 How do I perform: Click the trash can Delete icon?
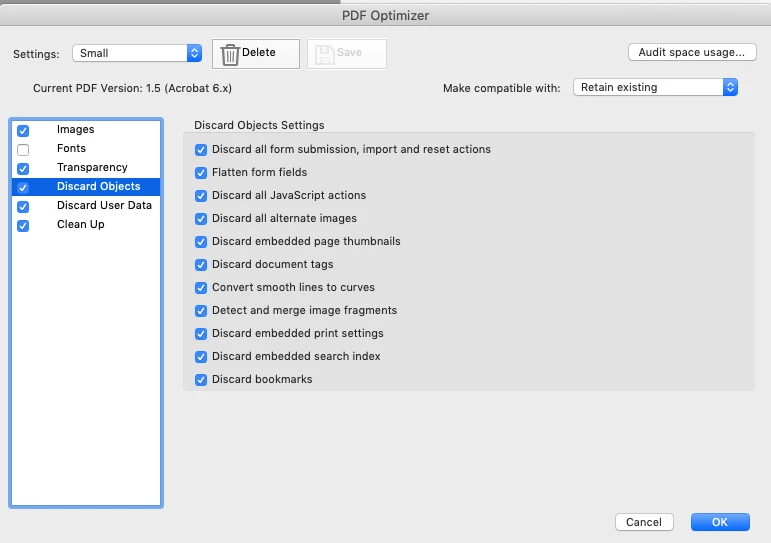click(x=230, y=54)
